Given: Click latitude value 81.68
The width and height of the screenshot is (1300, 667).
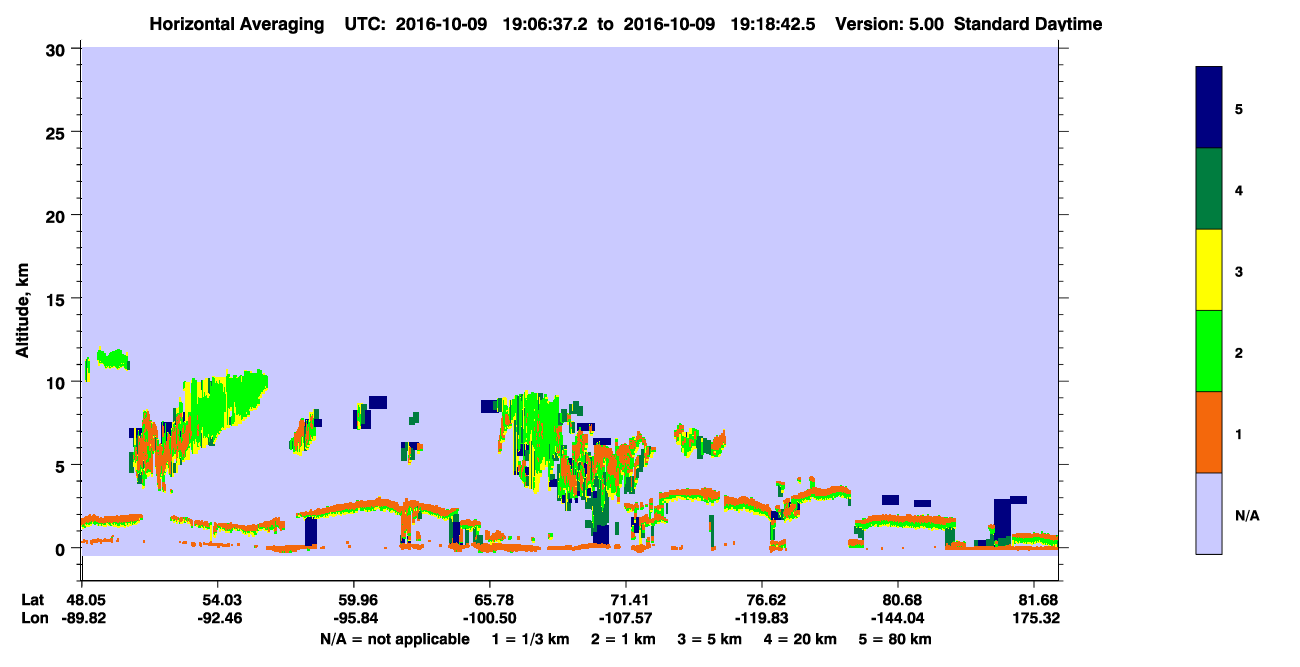Looking at the screenshot, I should coord(1040,600).
